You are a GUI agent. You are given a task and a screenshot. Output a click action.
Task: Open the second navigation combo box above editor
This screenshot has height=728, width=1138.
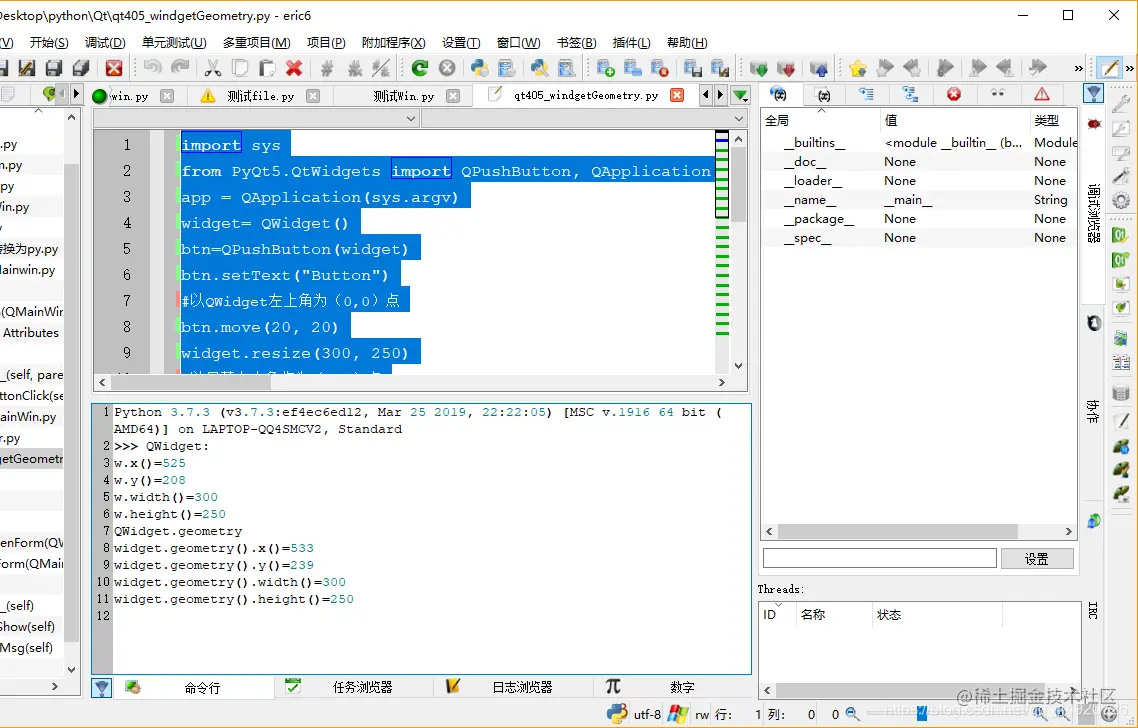584,118
